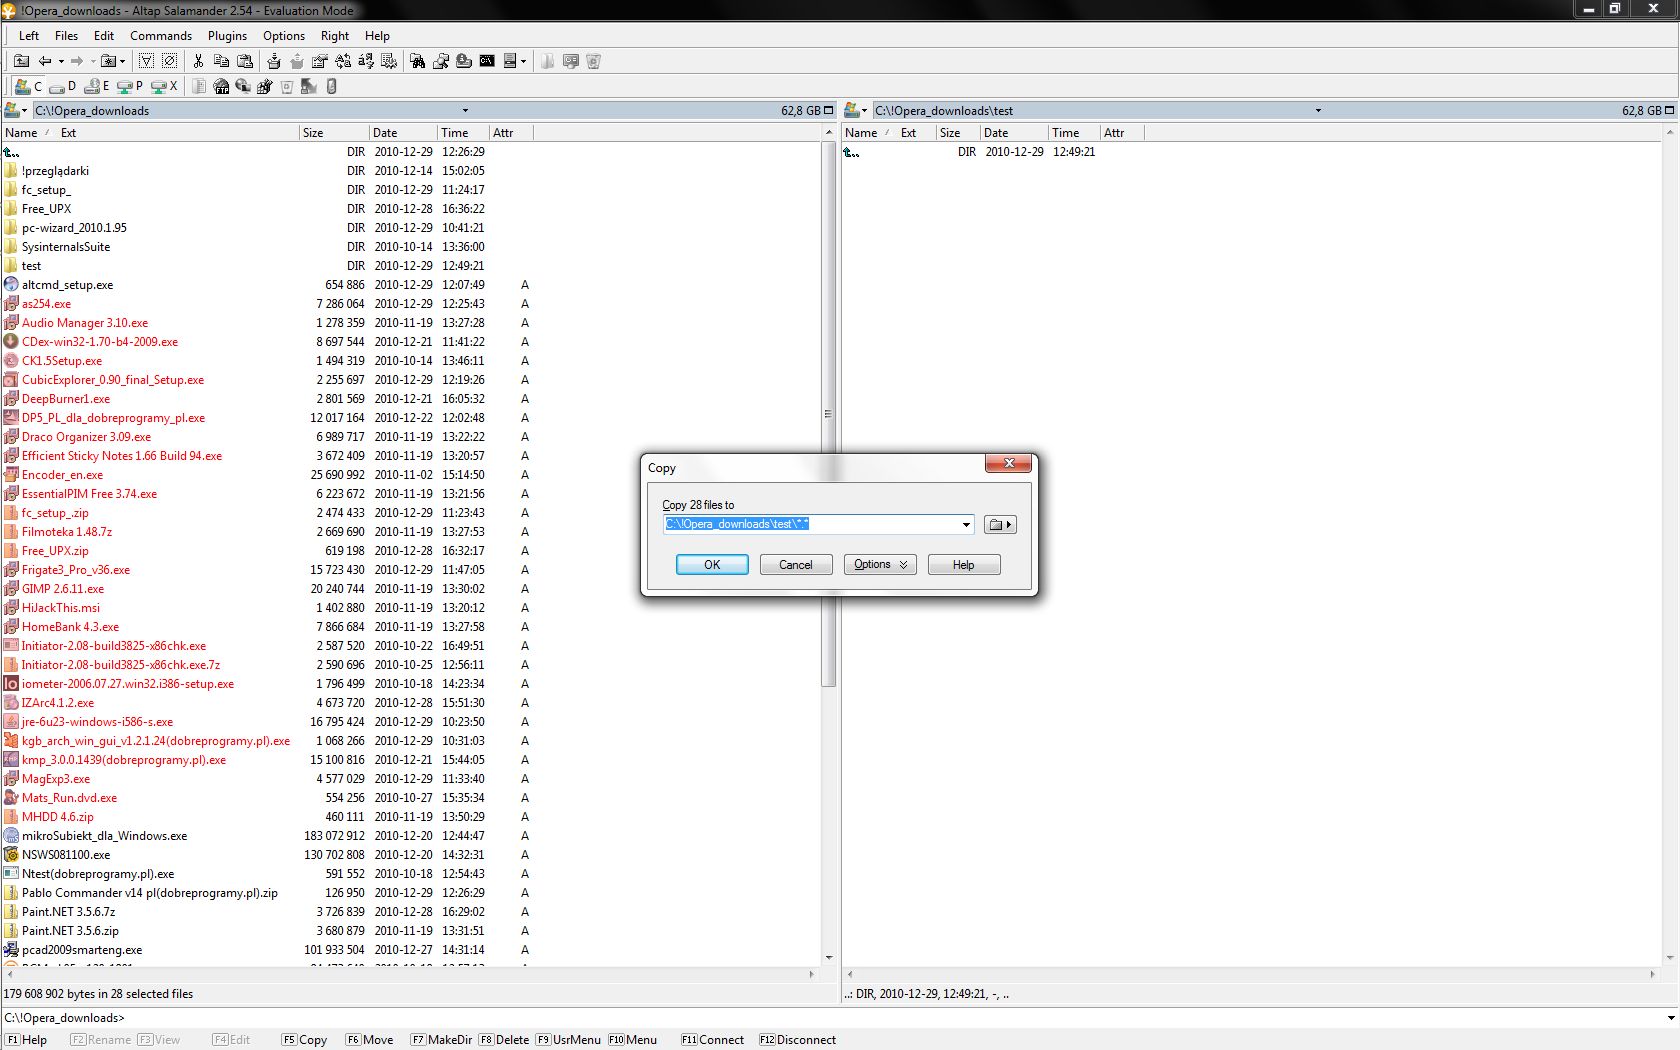This screenshot has height=1050, width=1680.
Task: Sort left panel by Size column
Action: (333, 132)
